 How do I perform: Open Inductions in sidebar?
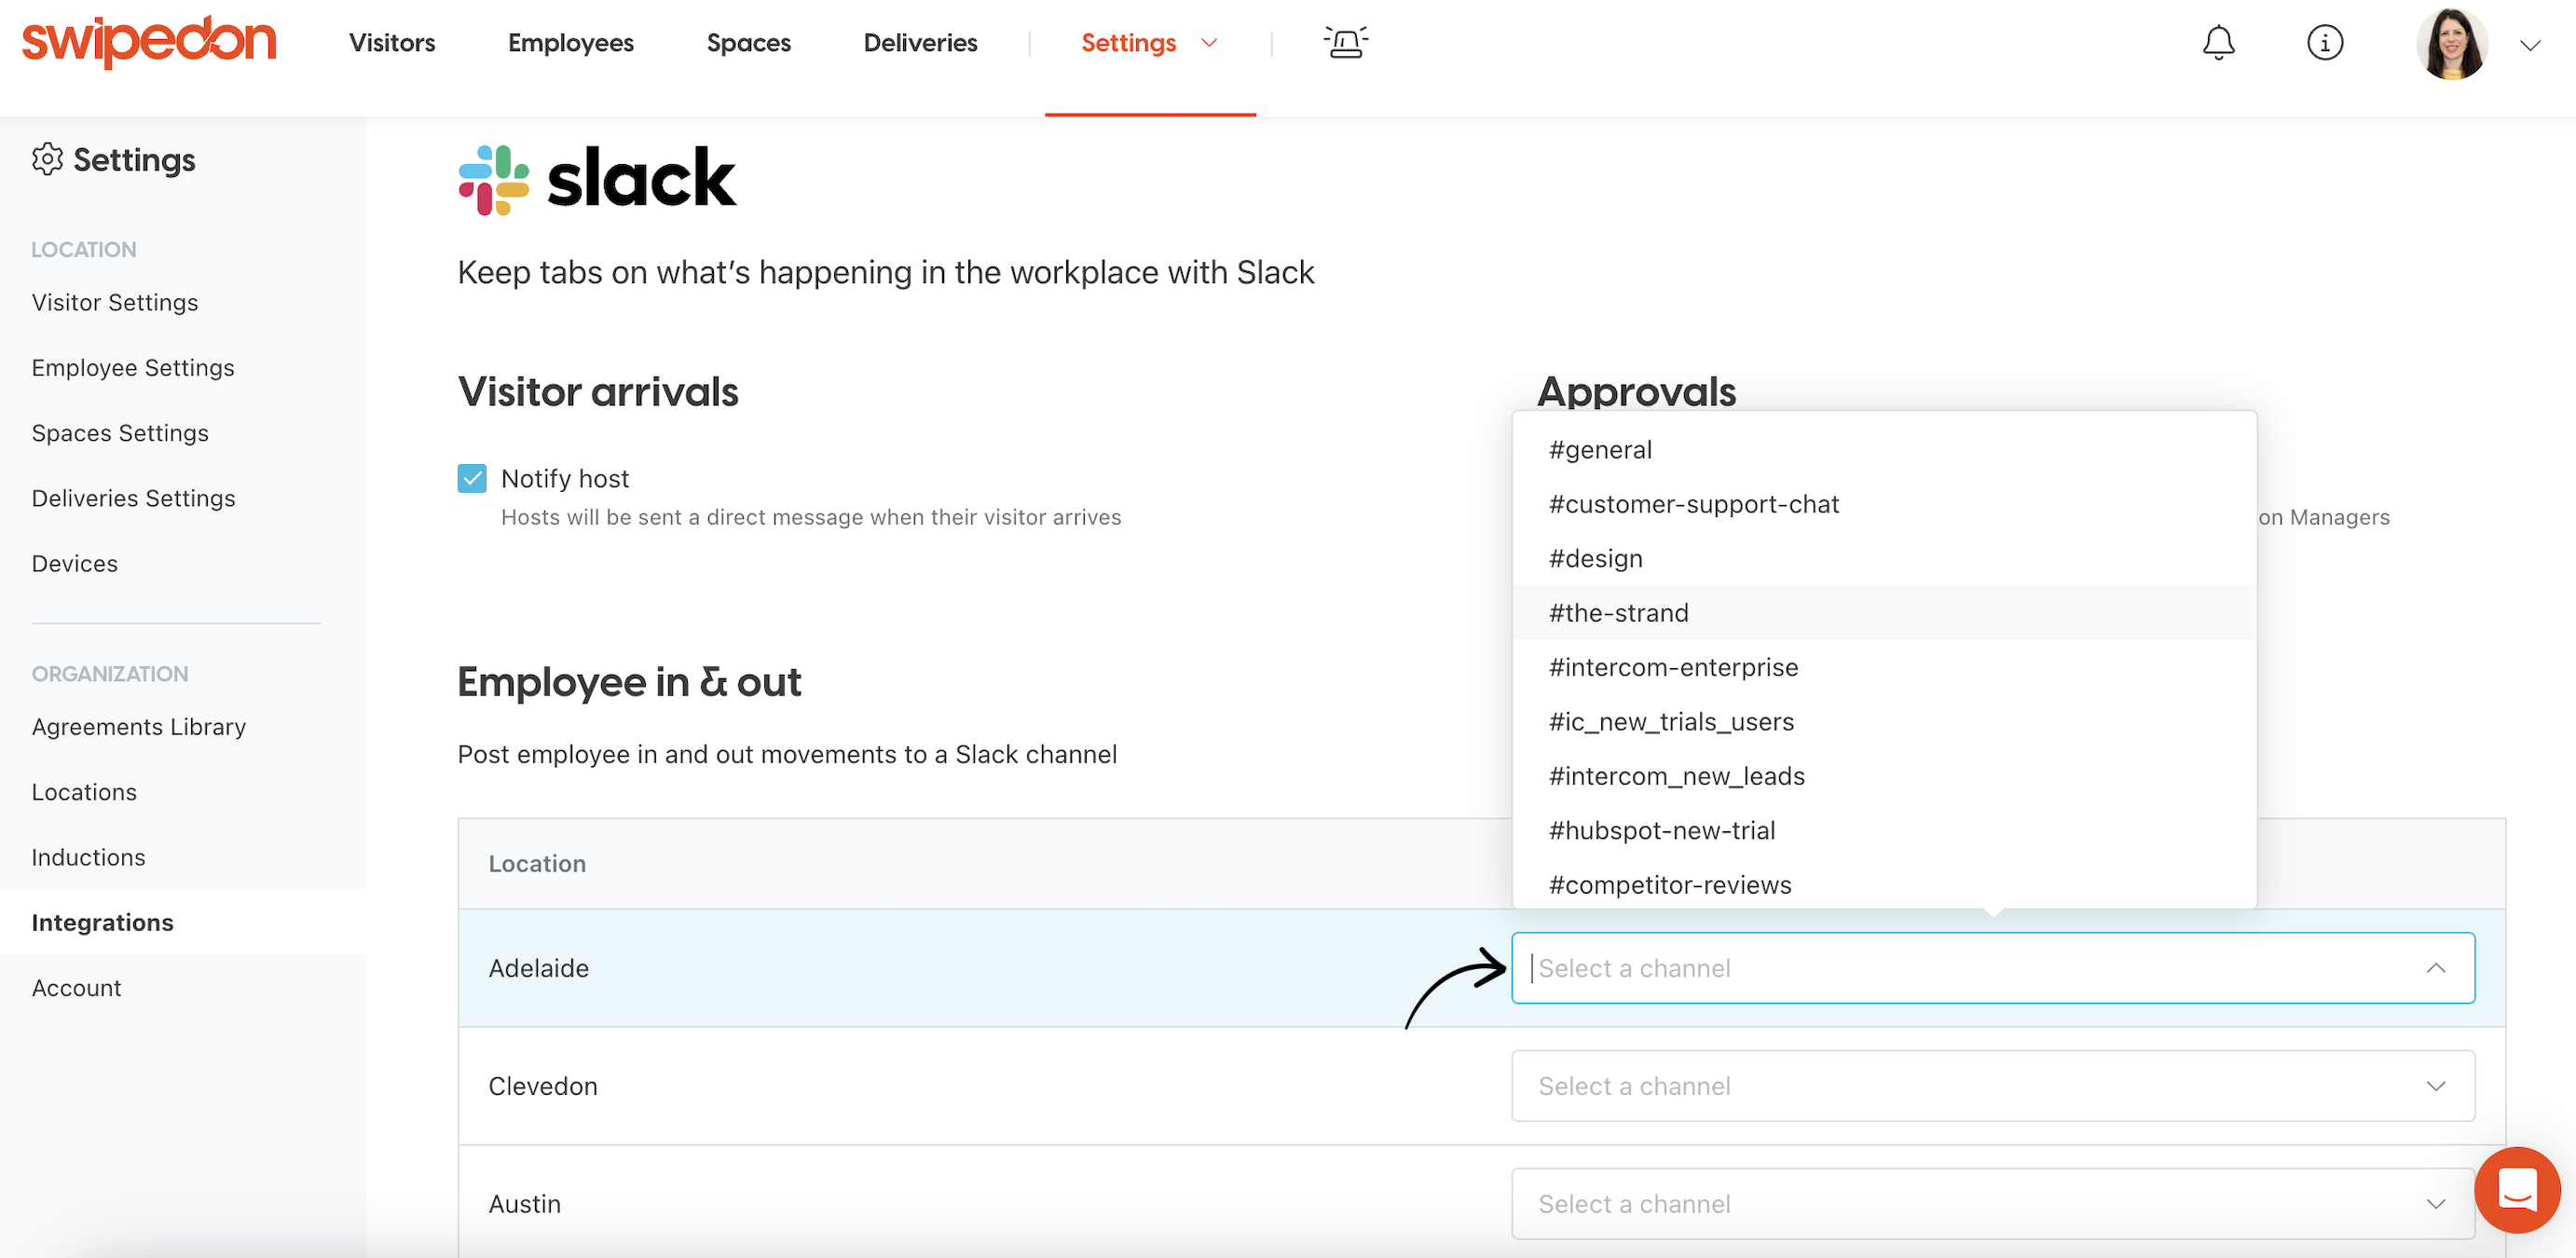[x=88, y=857]
